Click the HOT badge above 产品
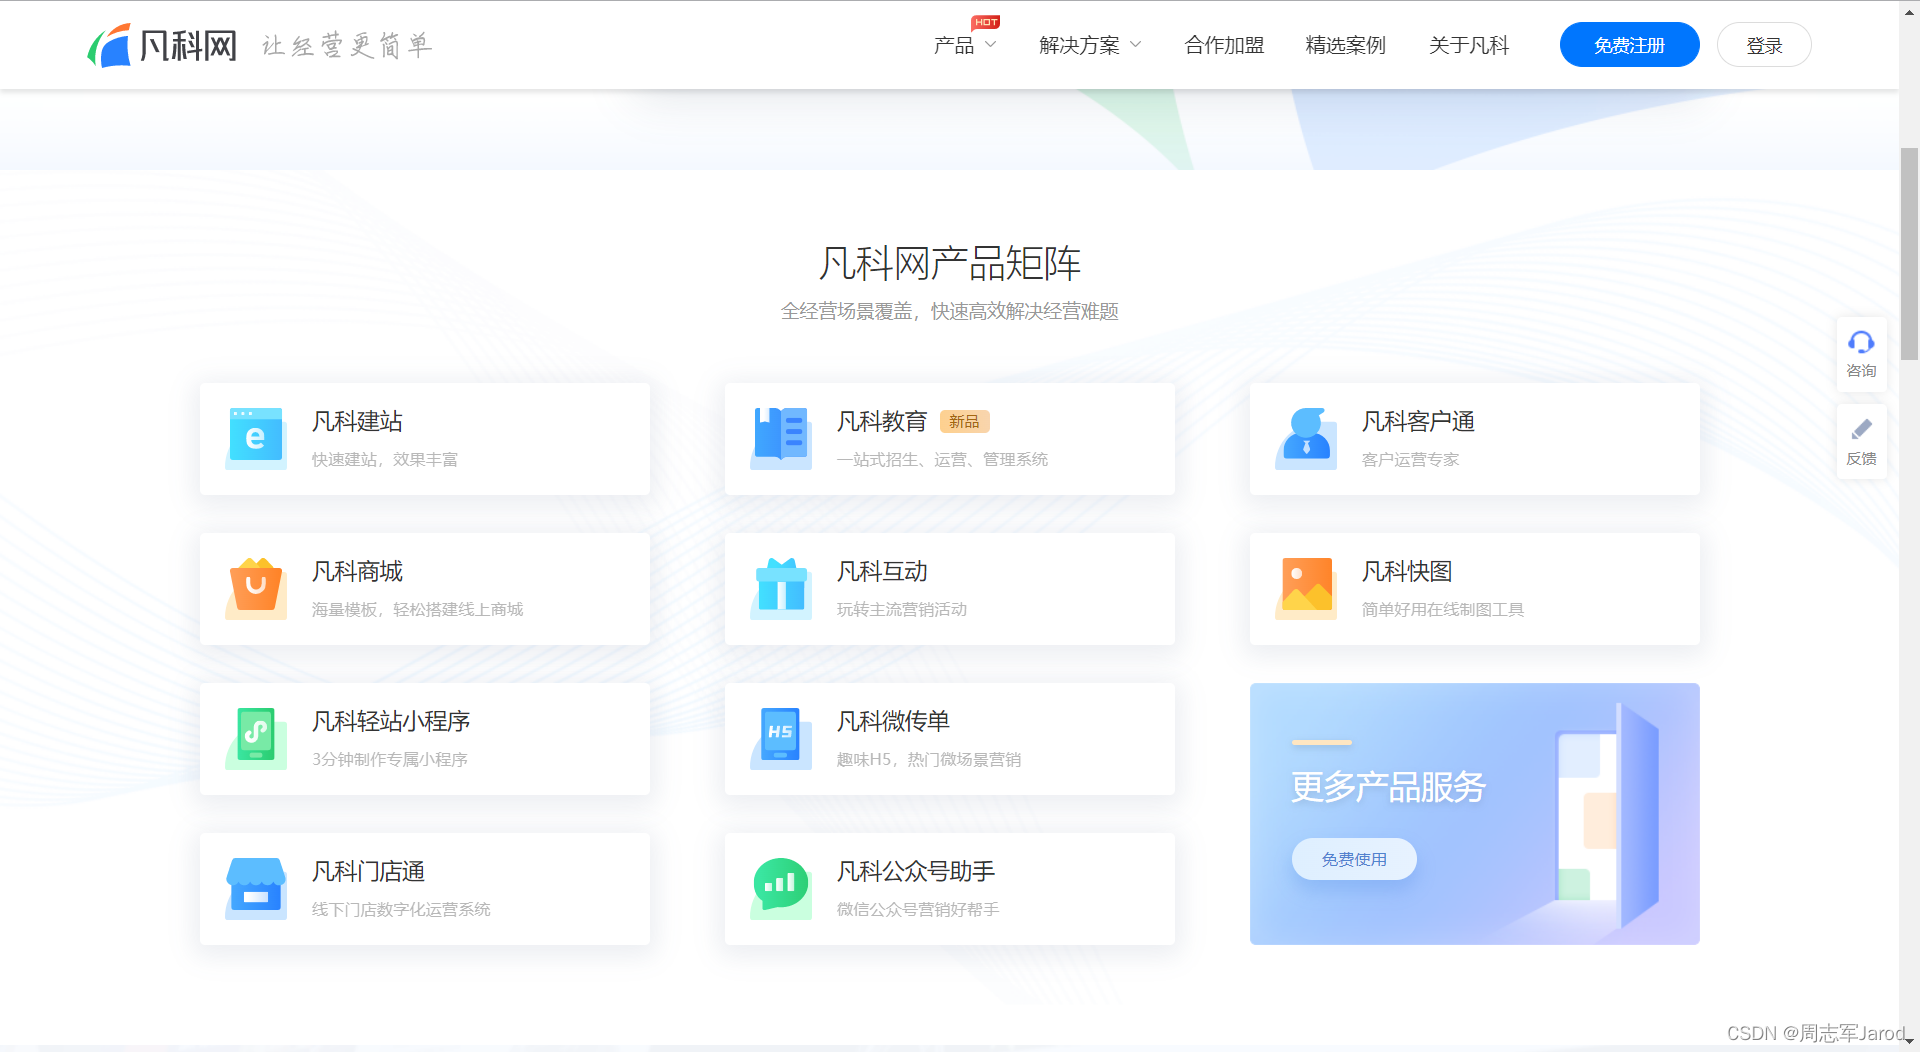This screenshot has width=1920, height=1052. 986,22
